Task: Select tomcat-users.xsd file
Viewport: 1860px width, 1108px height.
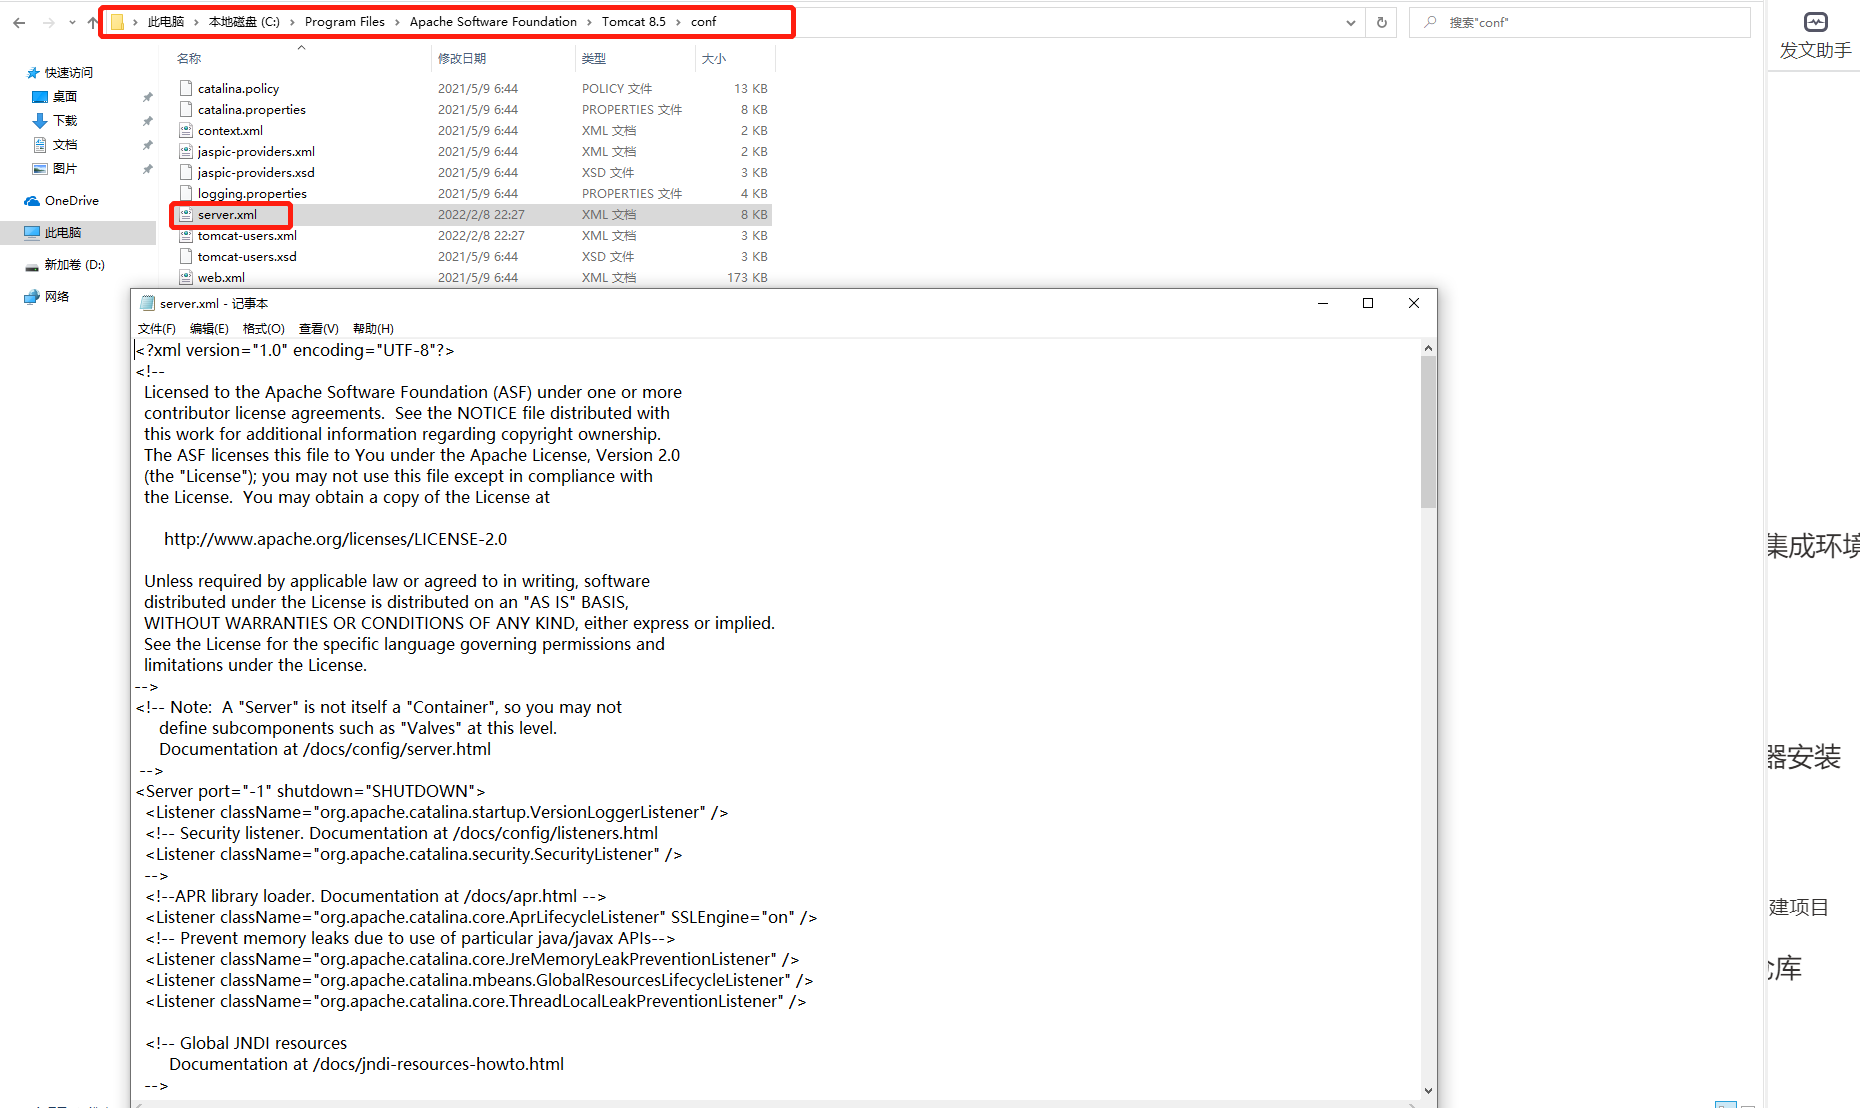Action: click(247, 257)
